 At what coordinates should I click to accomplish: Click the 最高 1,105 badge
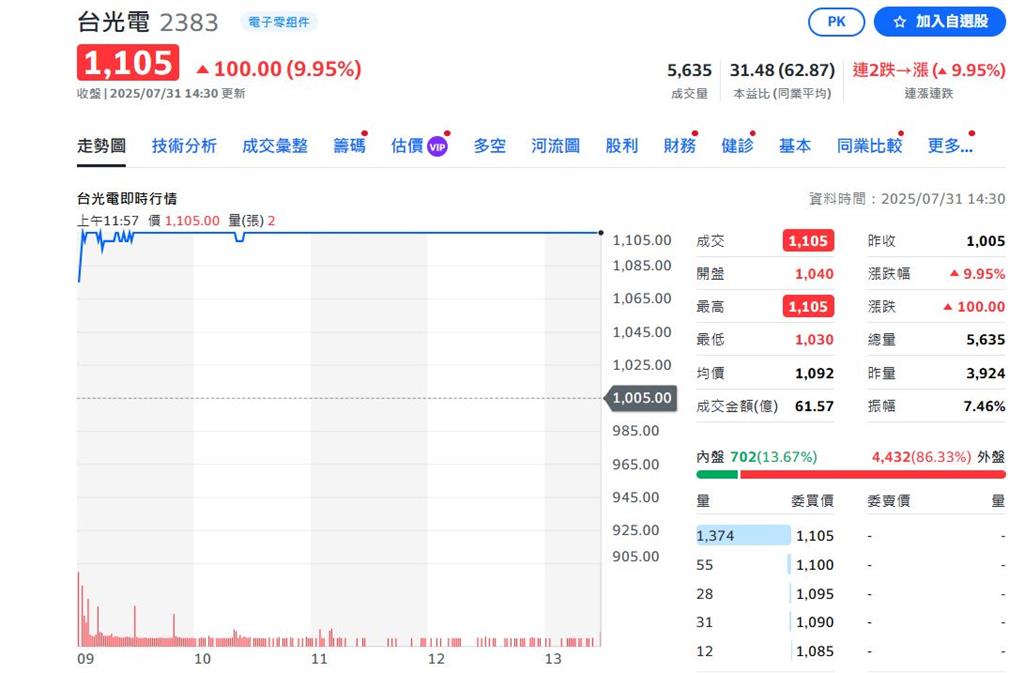pos(808,306)
